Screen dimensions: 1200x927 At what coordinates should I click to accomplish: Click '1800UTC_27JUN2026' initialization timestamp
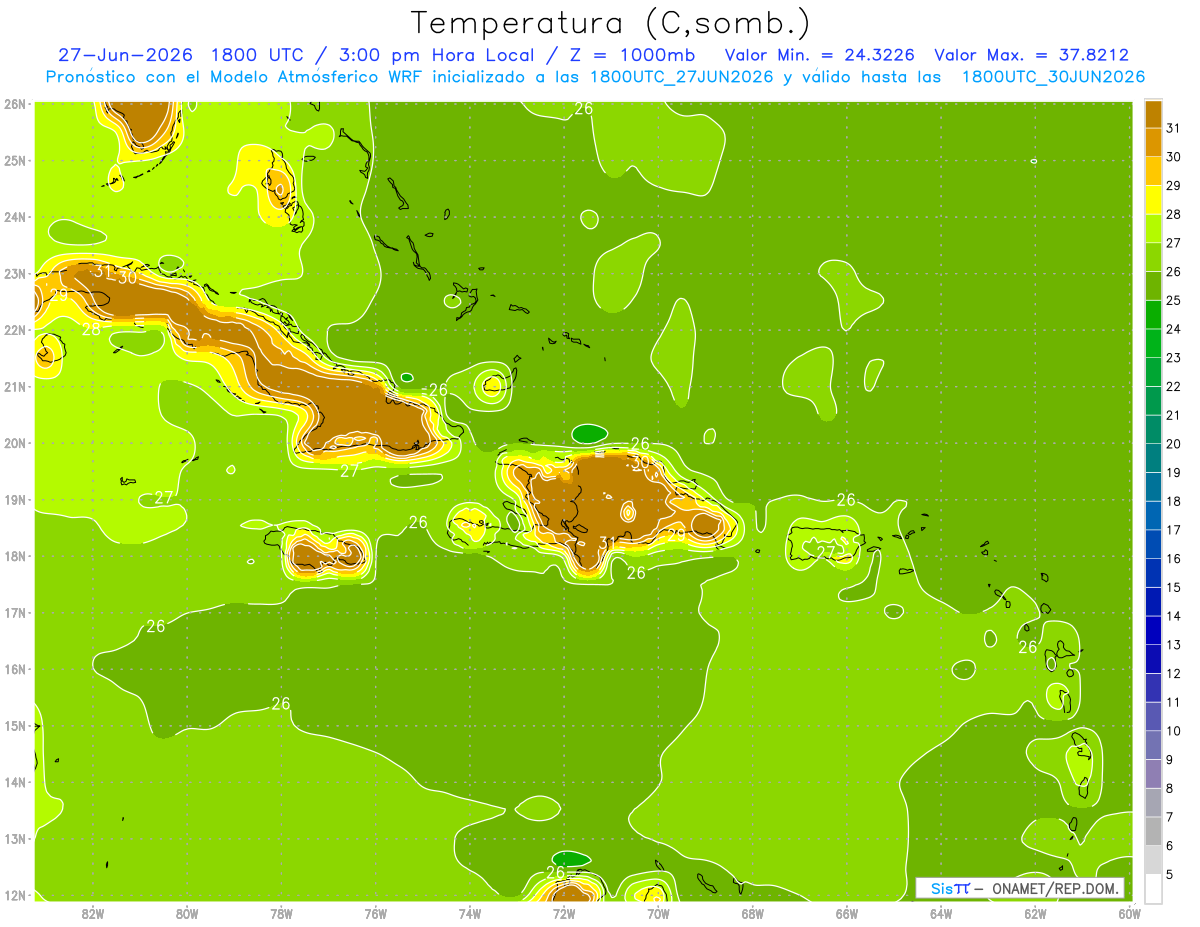click(682, 77)
